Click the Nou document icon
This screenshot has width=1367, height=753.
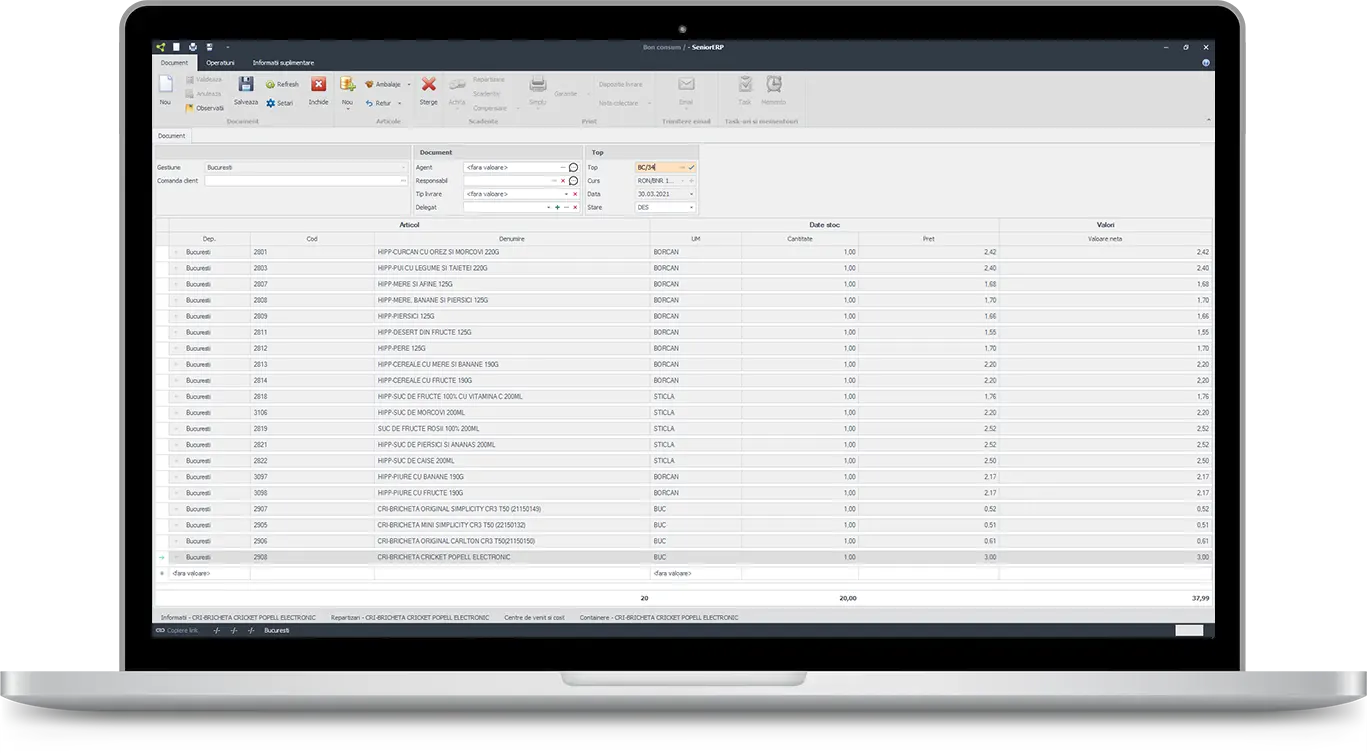click(166, 85)
